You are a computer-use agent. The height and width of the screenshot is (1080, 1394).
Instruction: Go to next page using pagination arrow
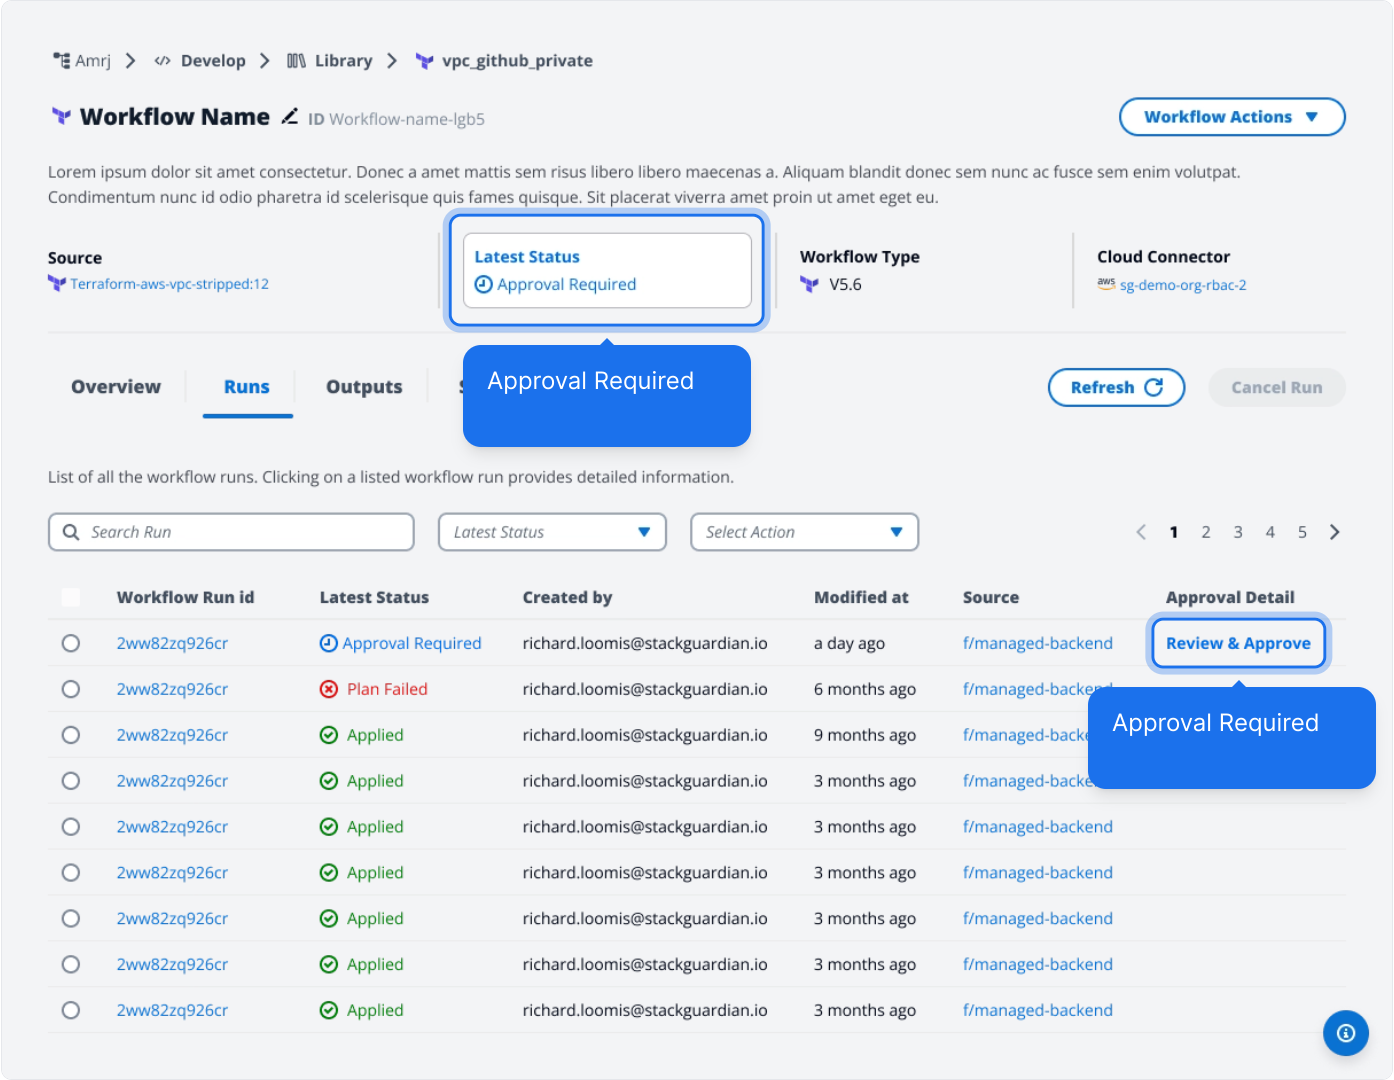pos(1334,532)
